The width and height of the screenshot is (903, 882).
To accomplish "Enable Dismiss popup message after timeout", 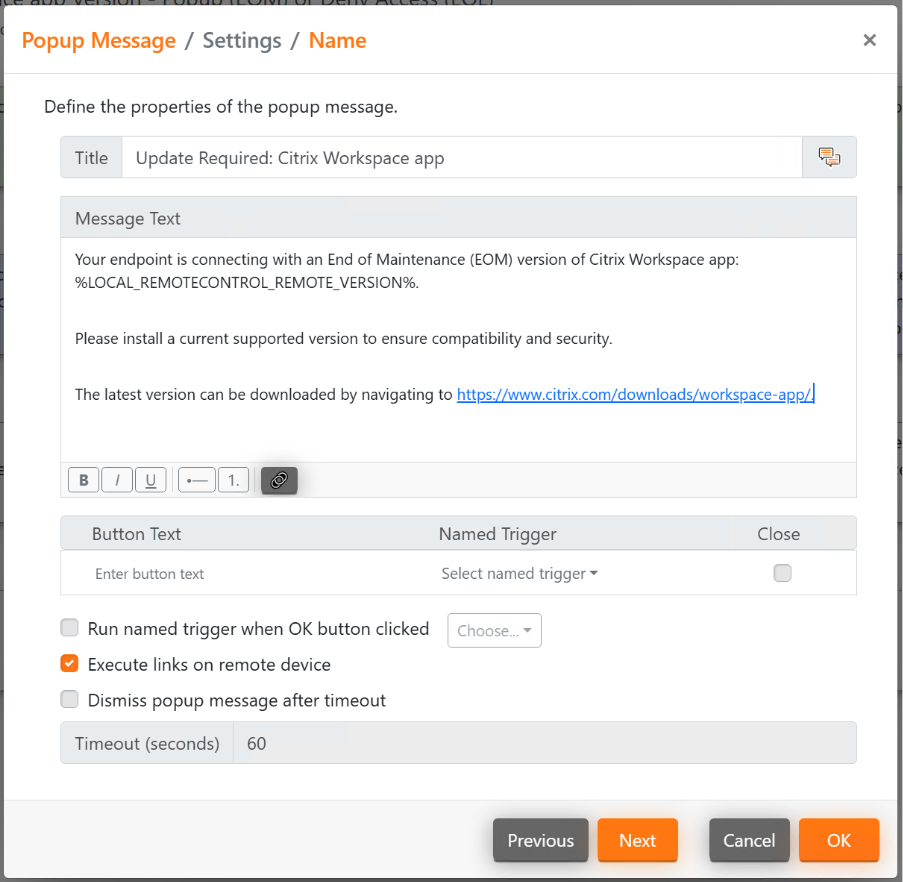I will click(x=70, y=699).
